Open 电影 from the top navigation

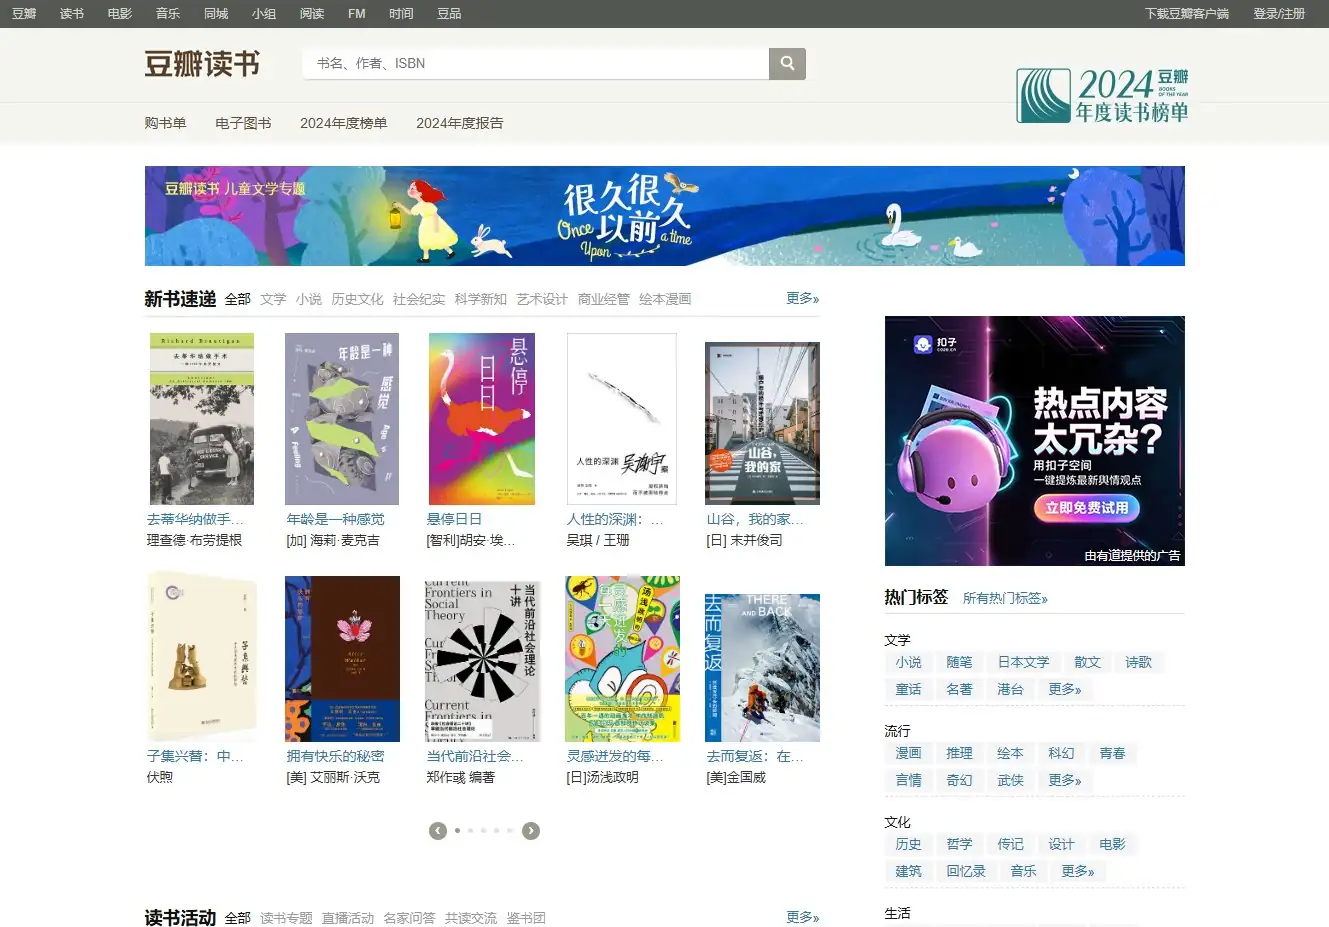tap(119, 13)
